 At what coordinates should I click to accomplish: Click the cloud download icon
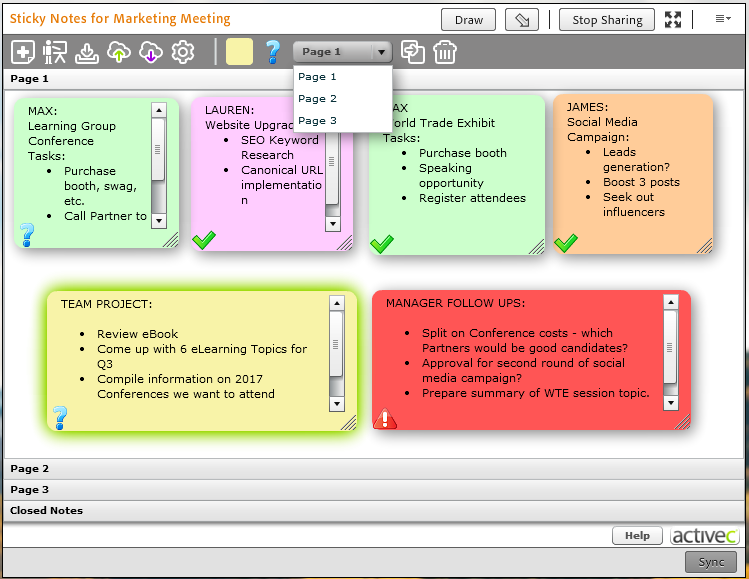(151, 52)
